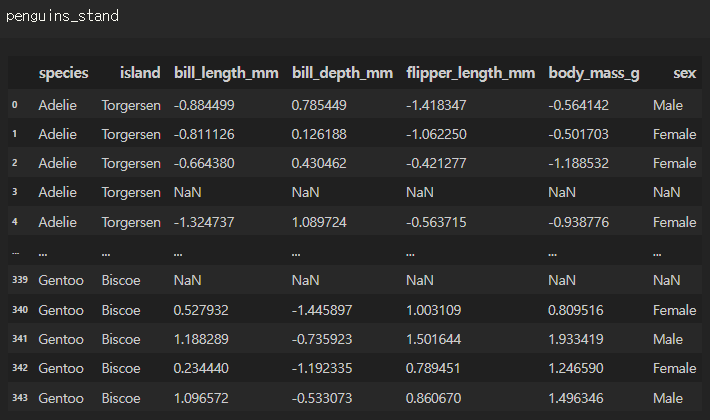Click bill length value 0.527932
This screenshot has height=420, width=710.
pyautogui.click(x=201, y=310)
